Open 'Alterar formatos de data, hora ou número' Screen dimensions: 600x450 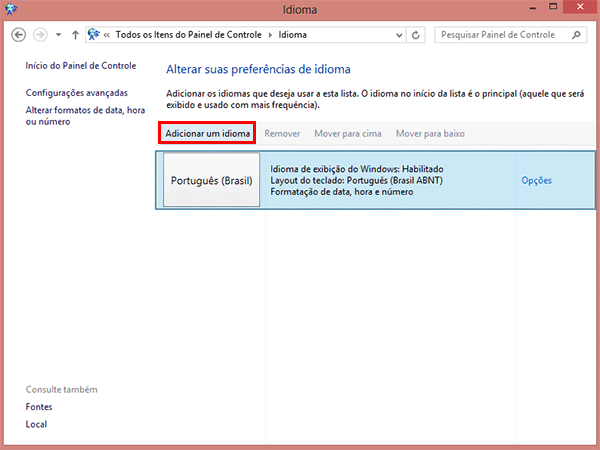[x=85, y=116]
